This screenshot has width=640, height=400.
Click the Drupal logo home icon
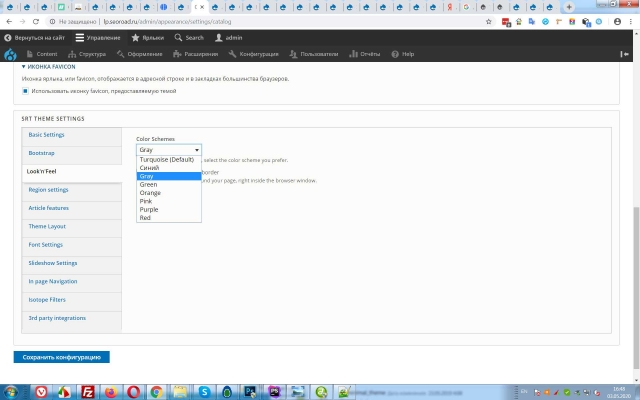click(10, 54)
